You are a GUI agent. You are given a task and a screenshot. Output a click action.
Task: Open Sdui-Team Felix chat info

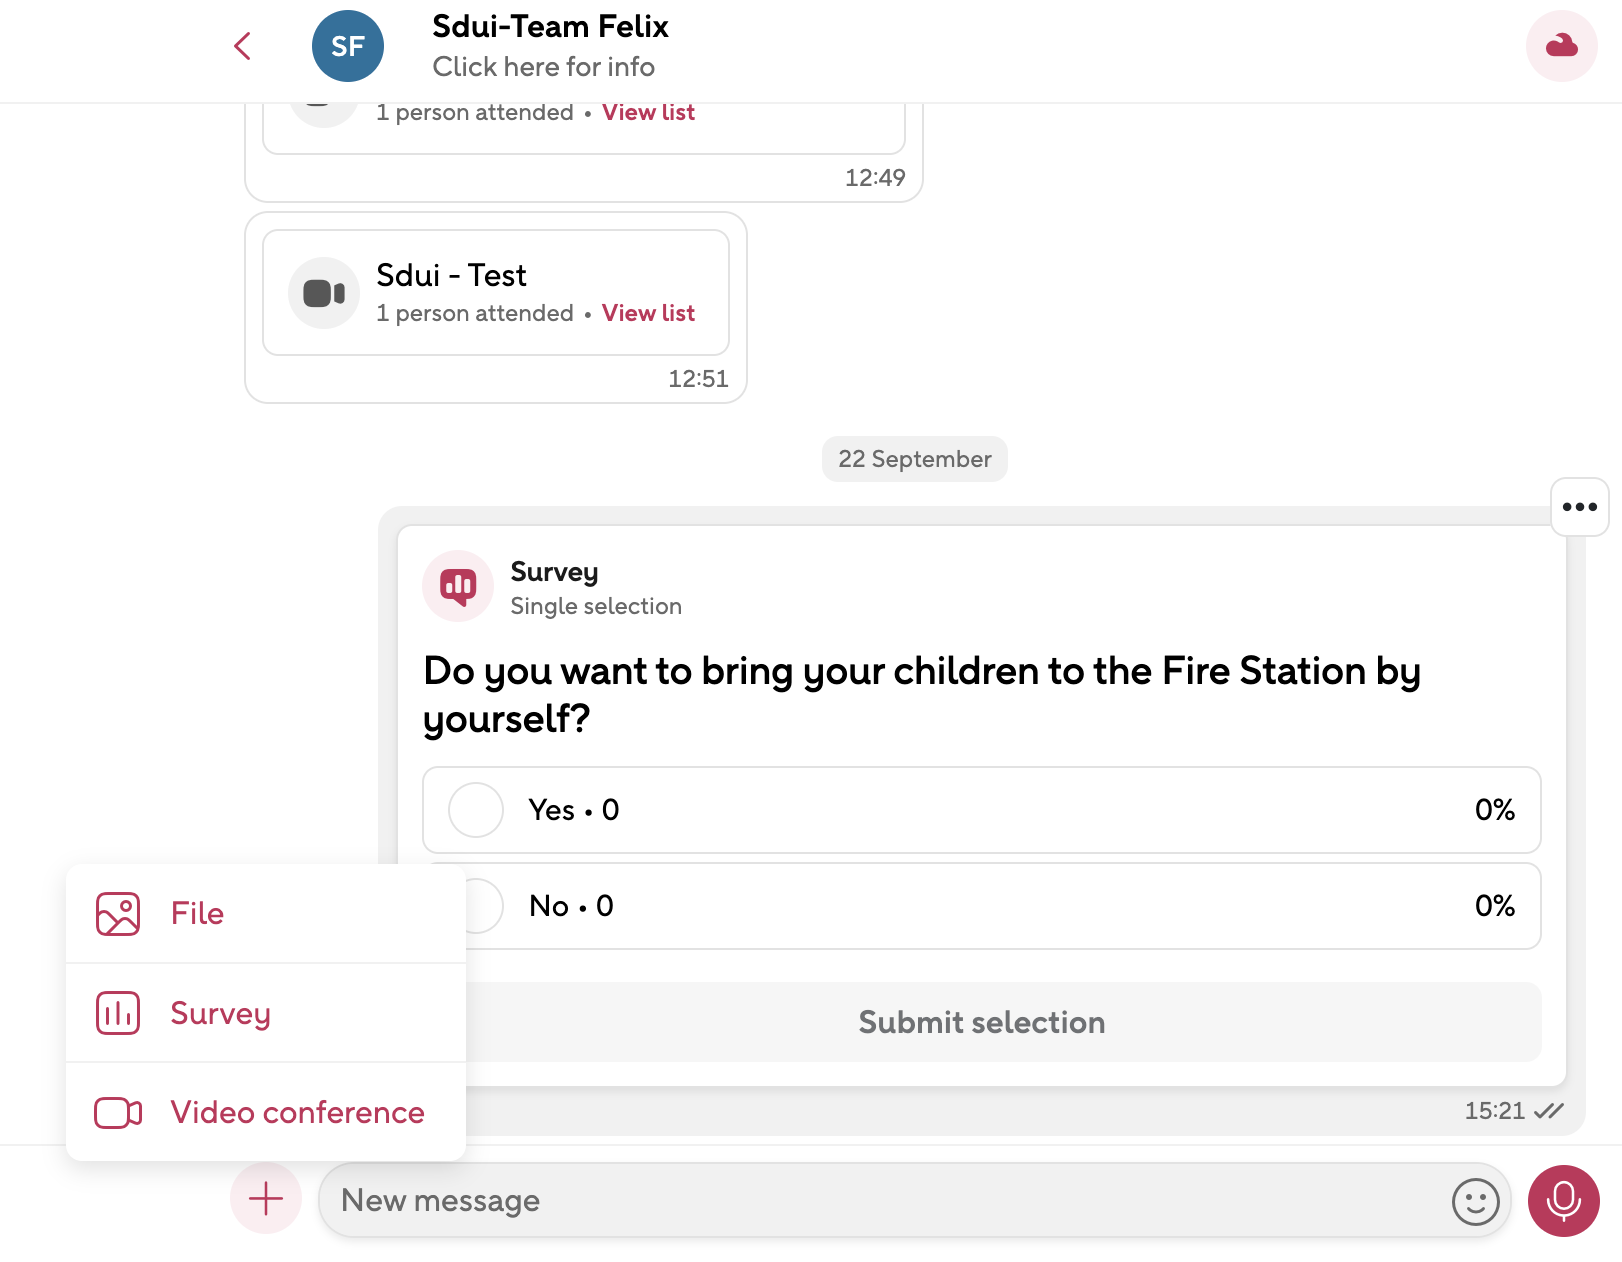click(549, 46)
